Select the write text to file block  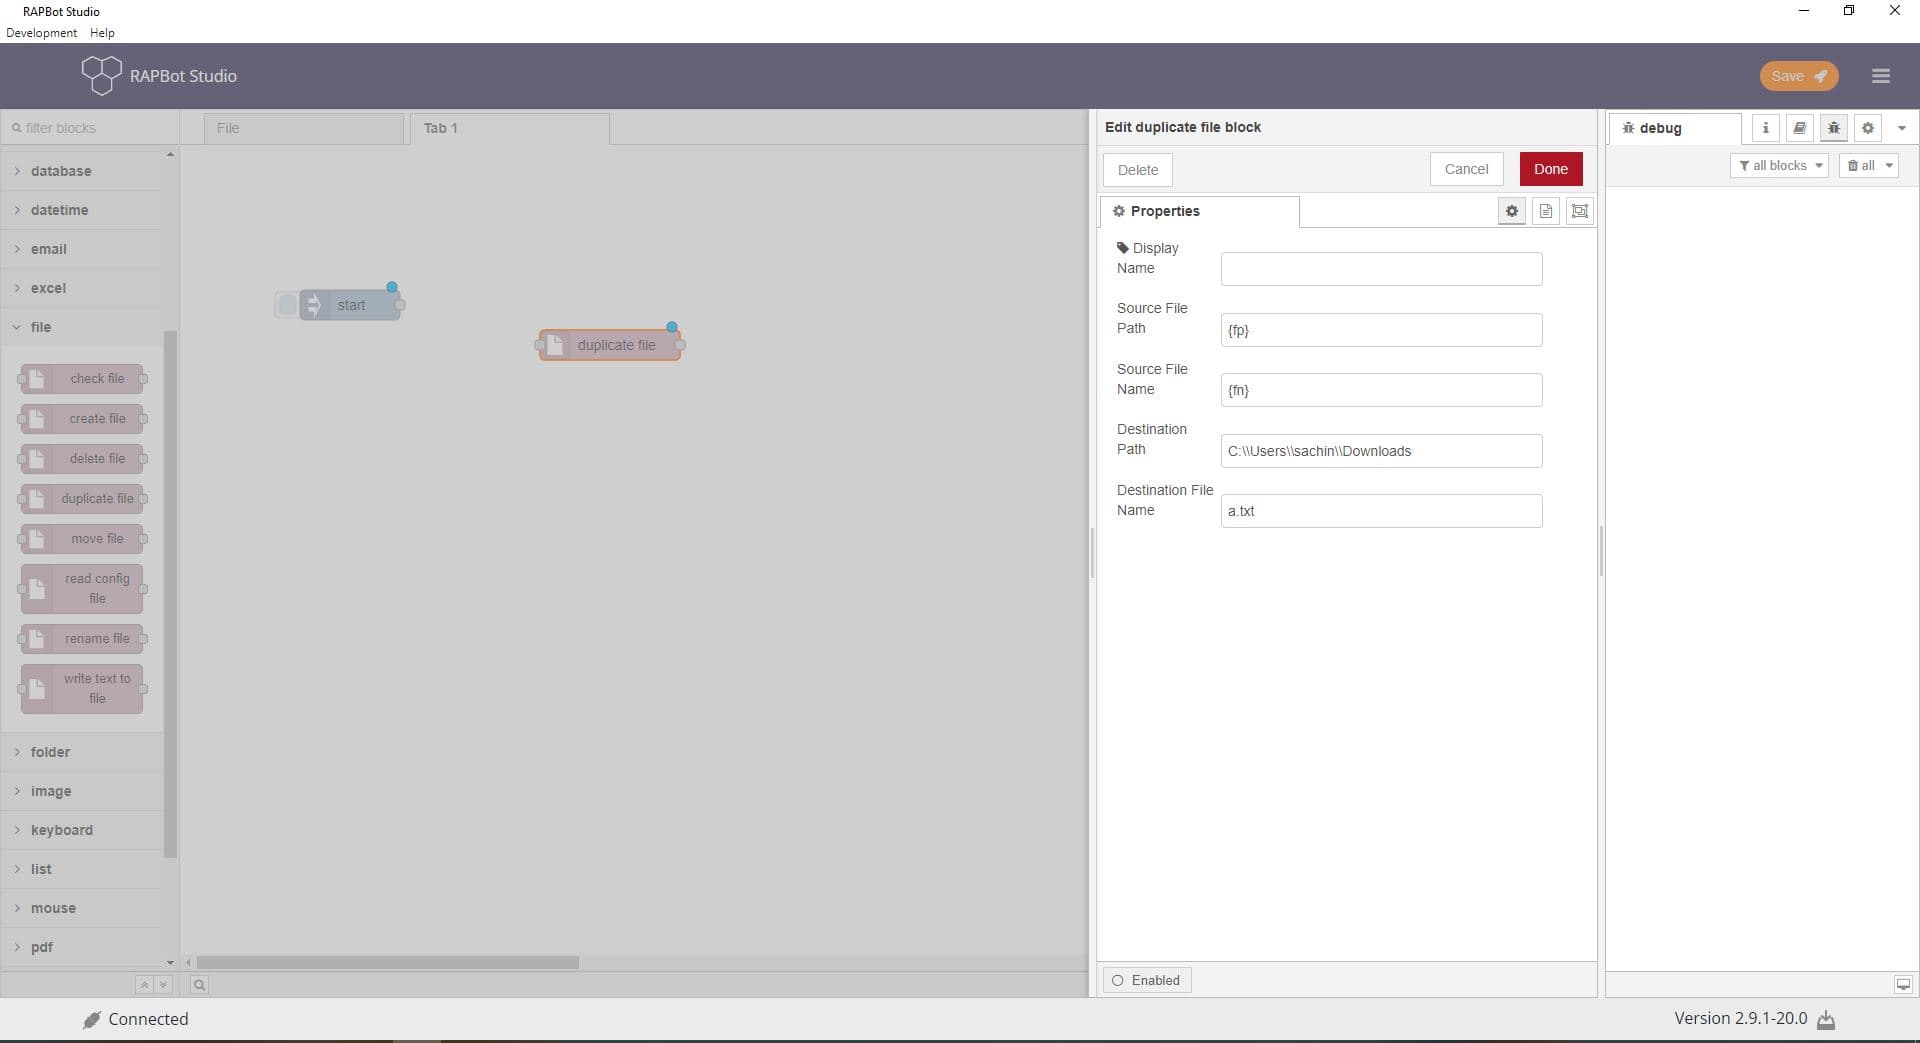click(82, 689)
